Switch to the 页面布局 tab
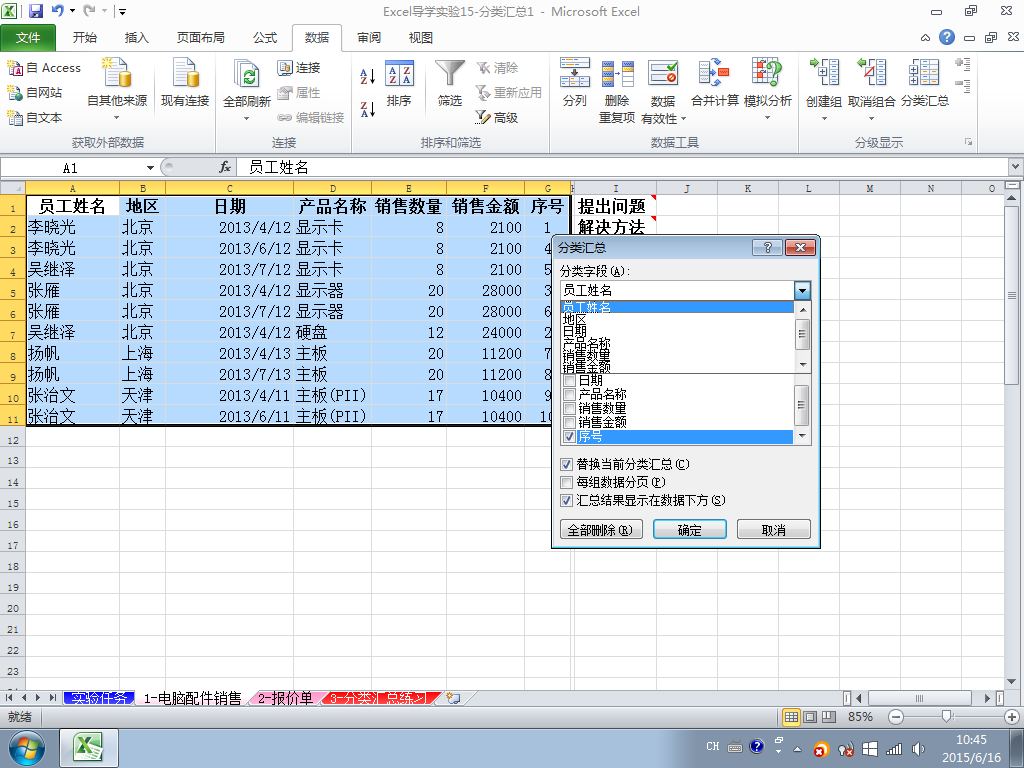This screenshot has height=768, width=1024. tap(200, 38)
